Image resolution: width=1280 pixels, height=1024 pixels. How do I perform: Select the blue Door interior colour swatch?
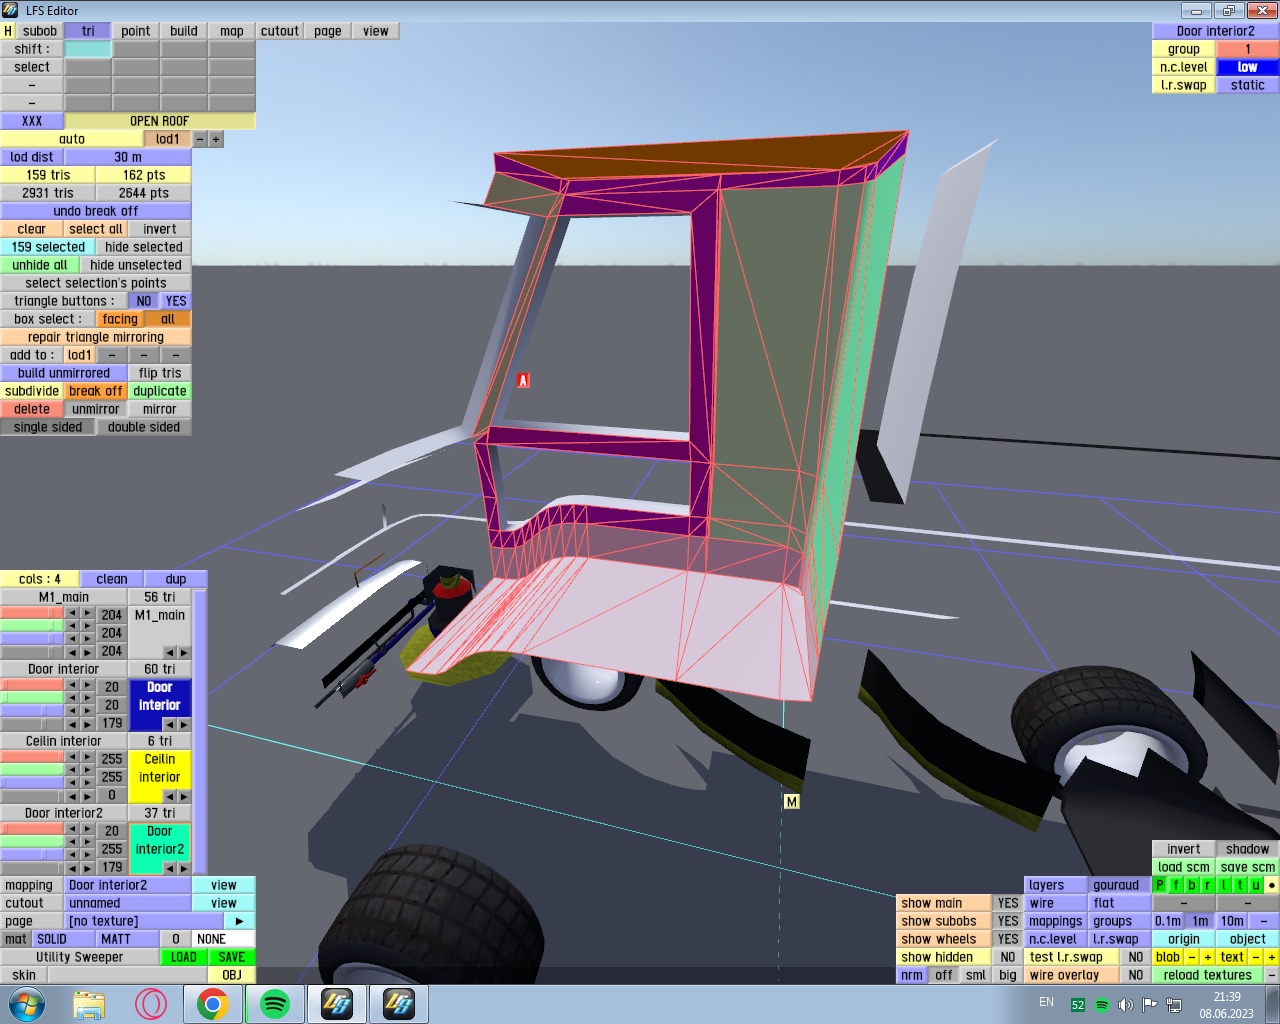(160, 705)
